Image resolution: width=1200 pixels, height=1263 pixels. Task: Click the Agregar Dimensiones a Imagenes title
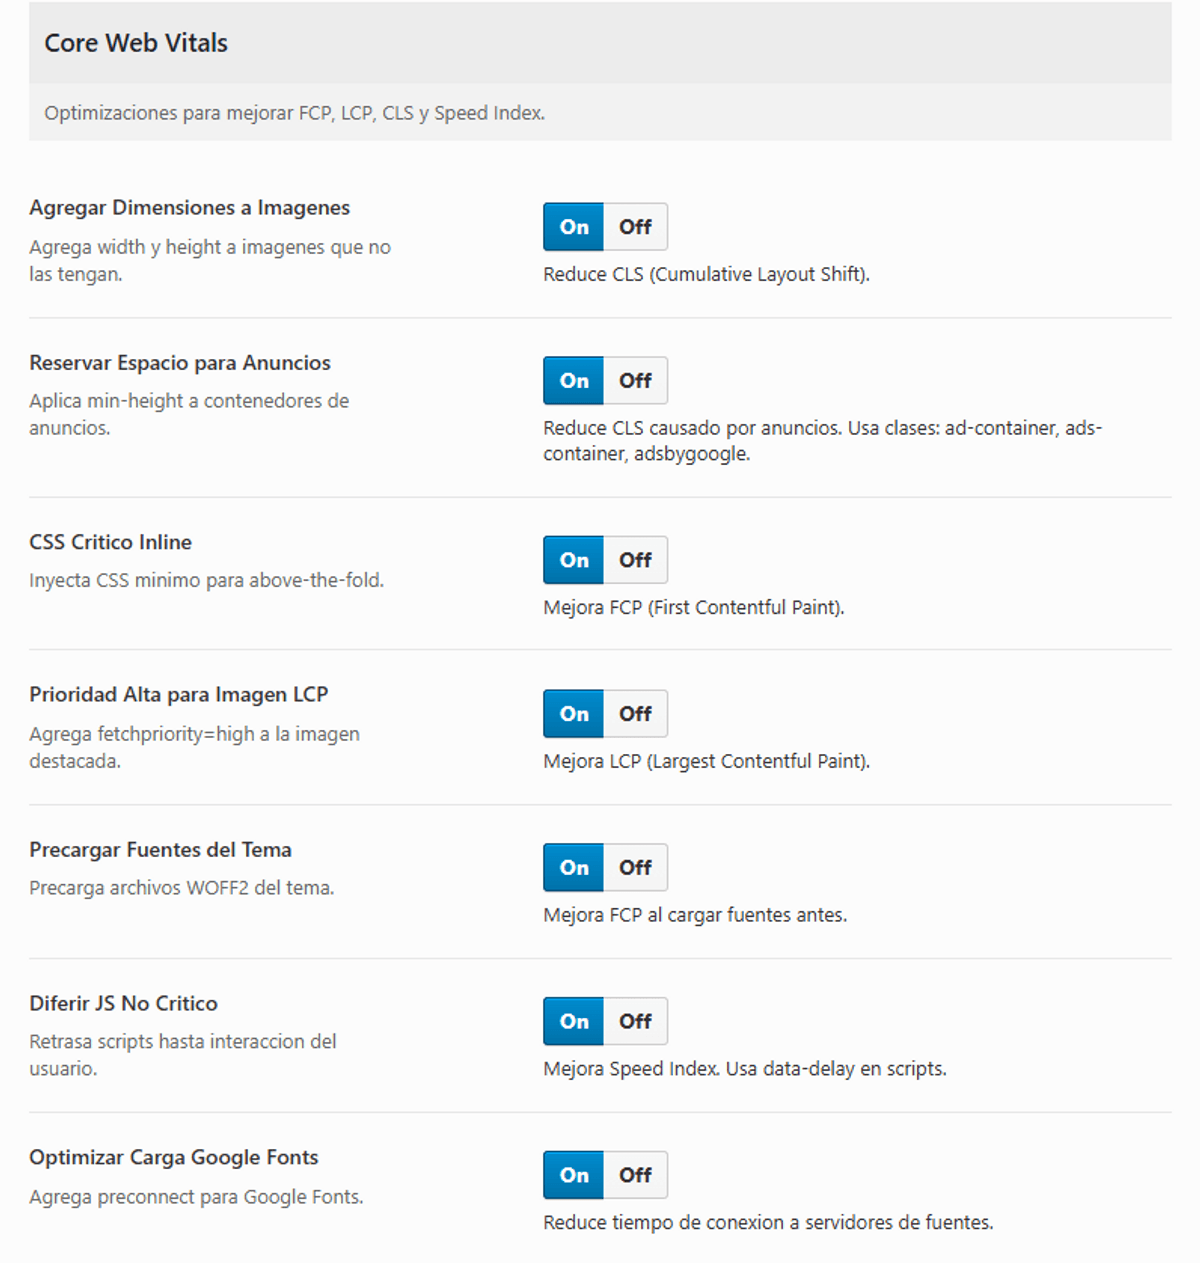[190, 208]
